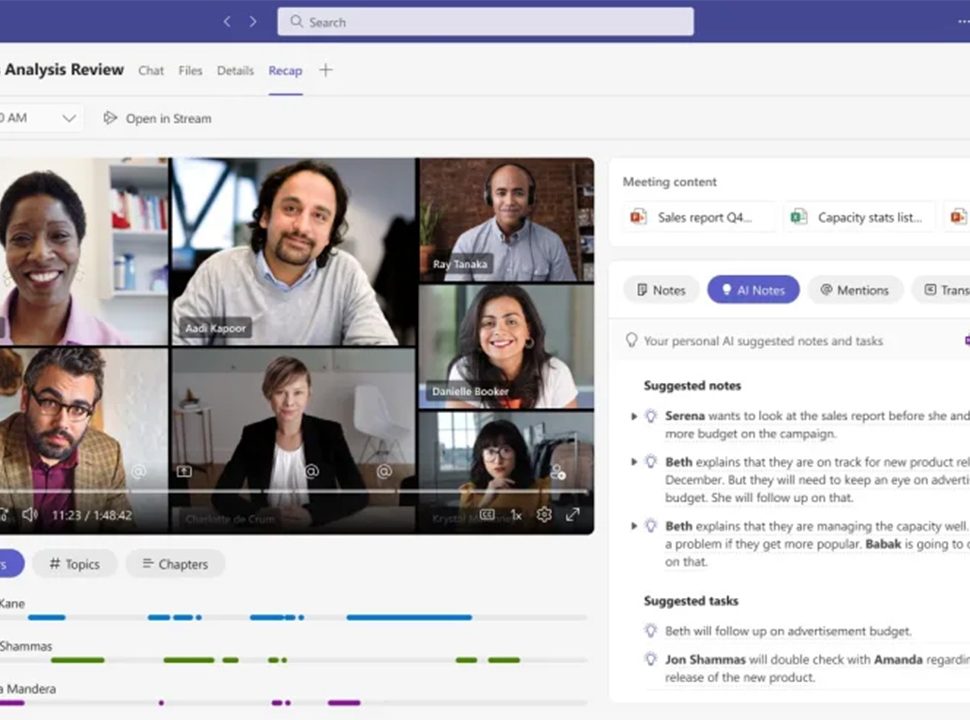Mute the recording with the speaker icon
970x720 pixels.
click(29, 515)
